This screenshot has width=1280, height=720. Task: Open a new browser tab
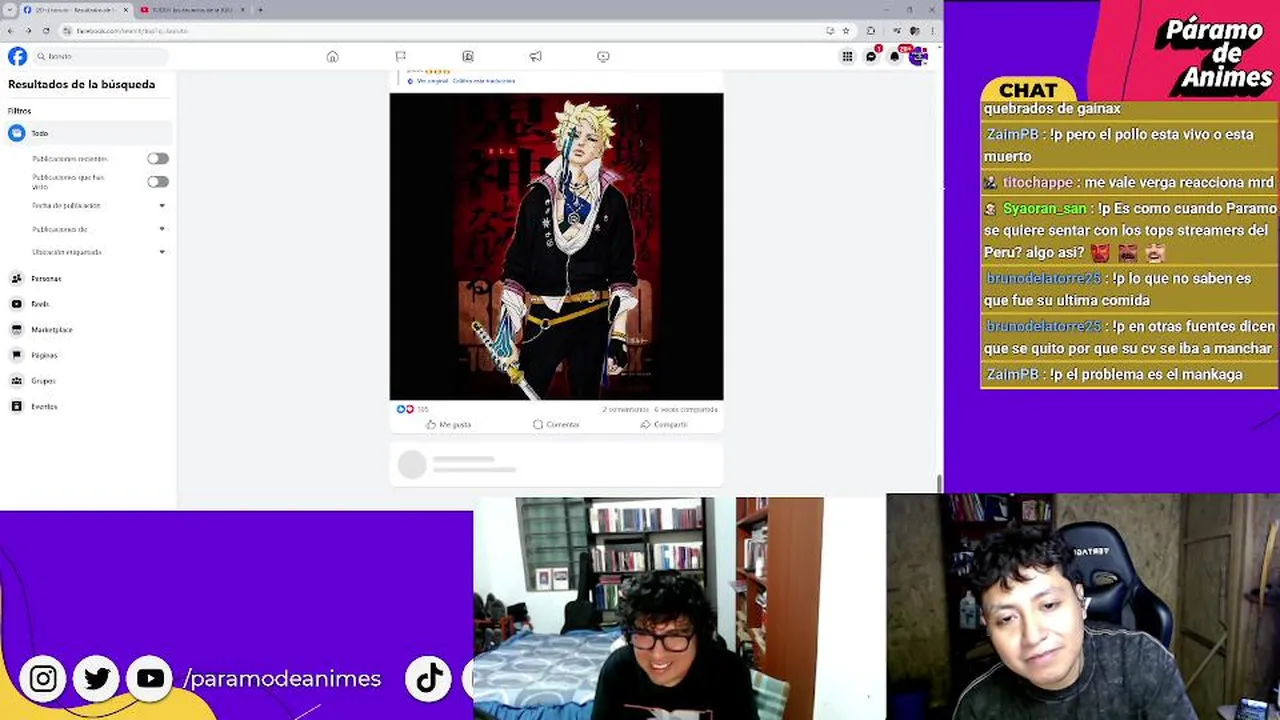coord(260,10)
